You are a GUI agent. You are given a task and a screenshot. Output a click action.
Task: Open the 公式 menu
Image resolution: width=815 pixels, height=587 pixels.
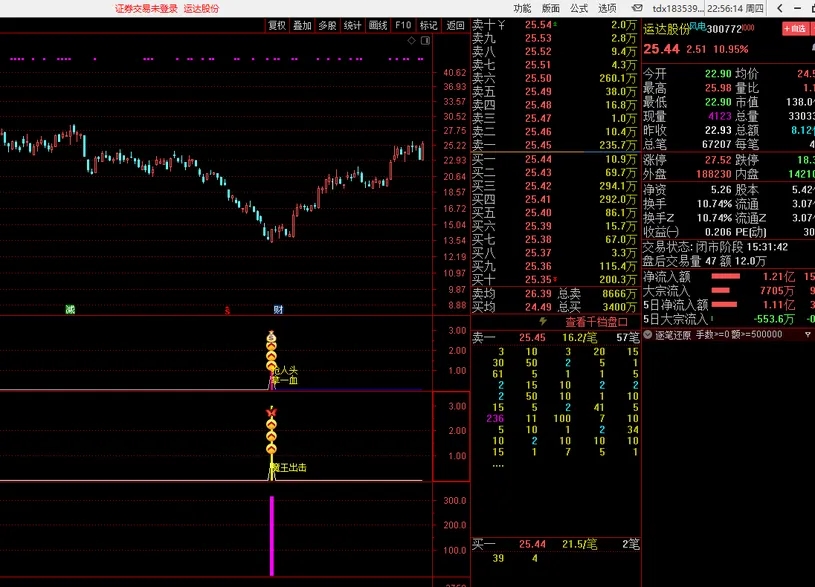579,8
